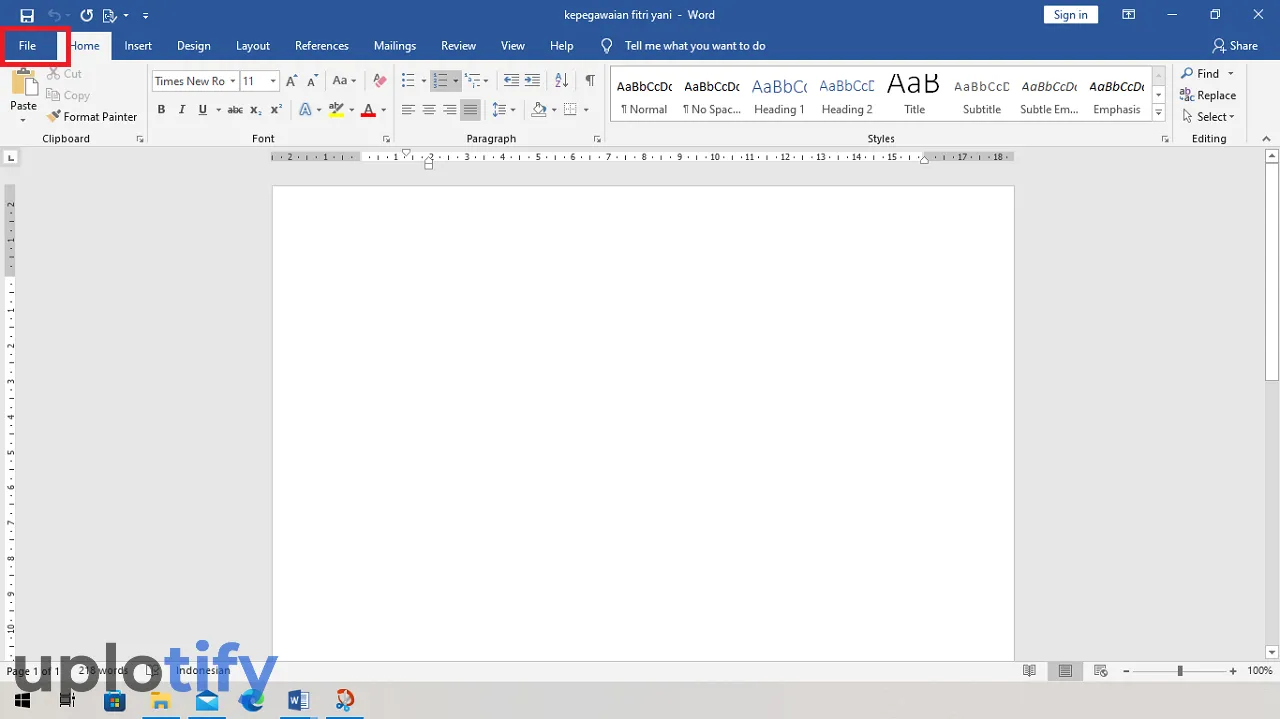The image size is (1280, 719).
Task: Open Microsoft Edge from taskbar
Action: tap(252, 700)
